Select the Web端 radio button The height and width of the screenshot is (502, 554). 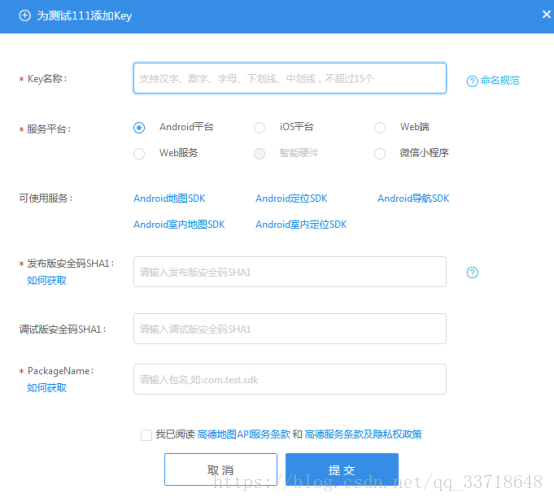pyautogui.click(x=380, y=128)
